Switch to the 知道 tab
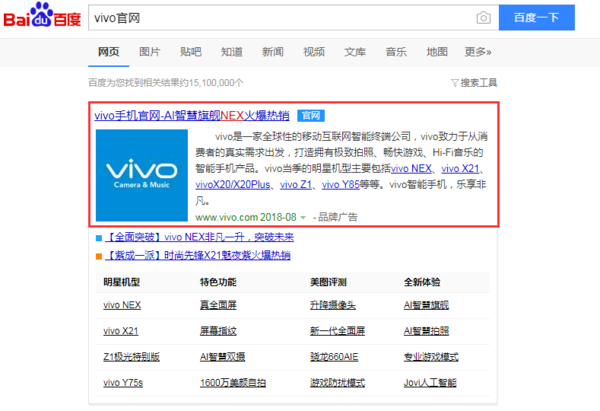Image resolution: width=600 pixels, height=411 pixels. click(x=232, y=52)
